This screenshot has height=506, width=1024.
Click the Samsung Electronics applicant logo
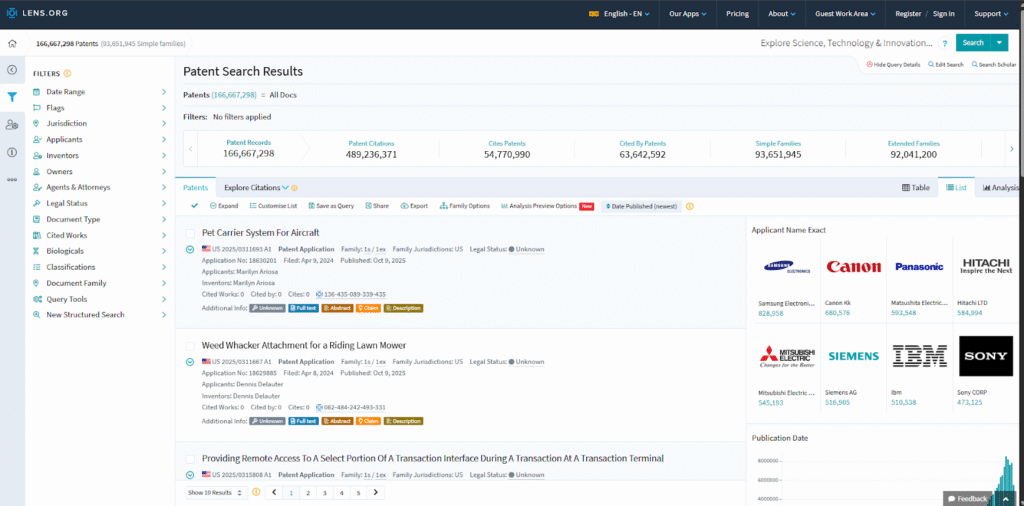click(787, 266)
